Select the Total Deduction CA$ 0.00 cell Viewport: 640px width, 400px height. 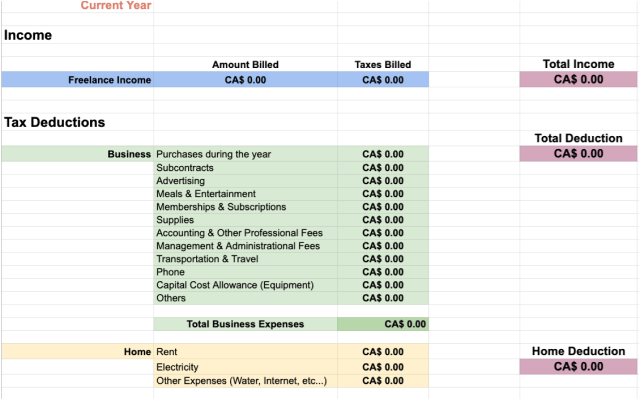[x=578, y=154]
